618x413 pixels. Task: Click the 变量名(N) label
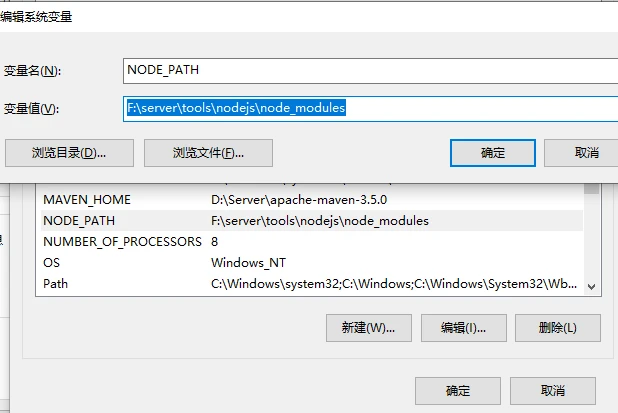tap(32, 71)
